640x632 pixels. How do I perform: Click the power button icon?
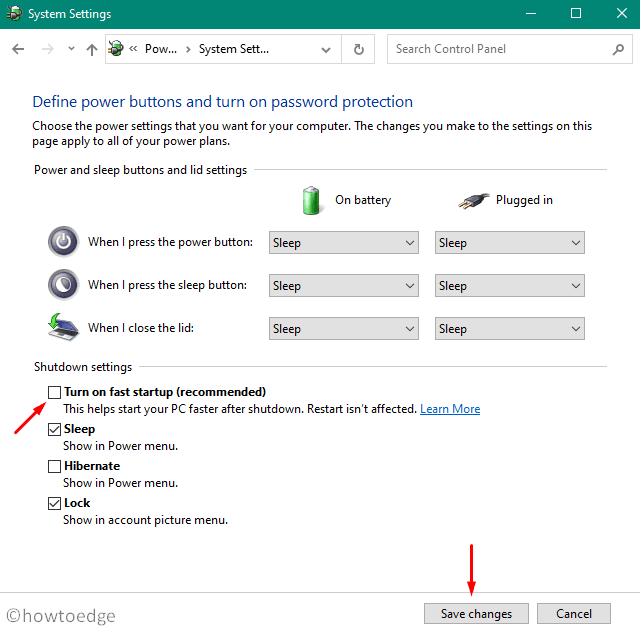point(63,241)
